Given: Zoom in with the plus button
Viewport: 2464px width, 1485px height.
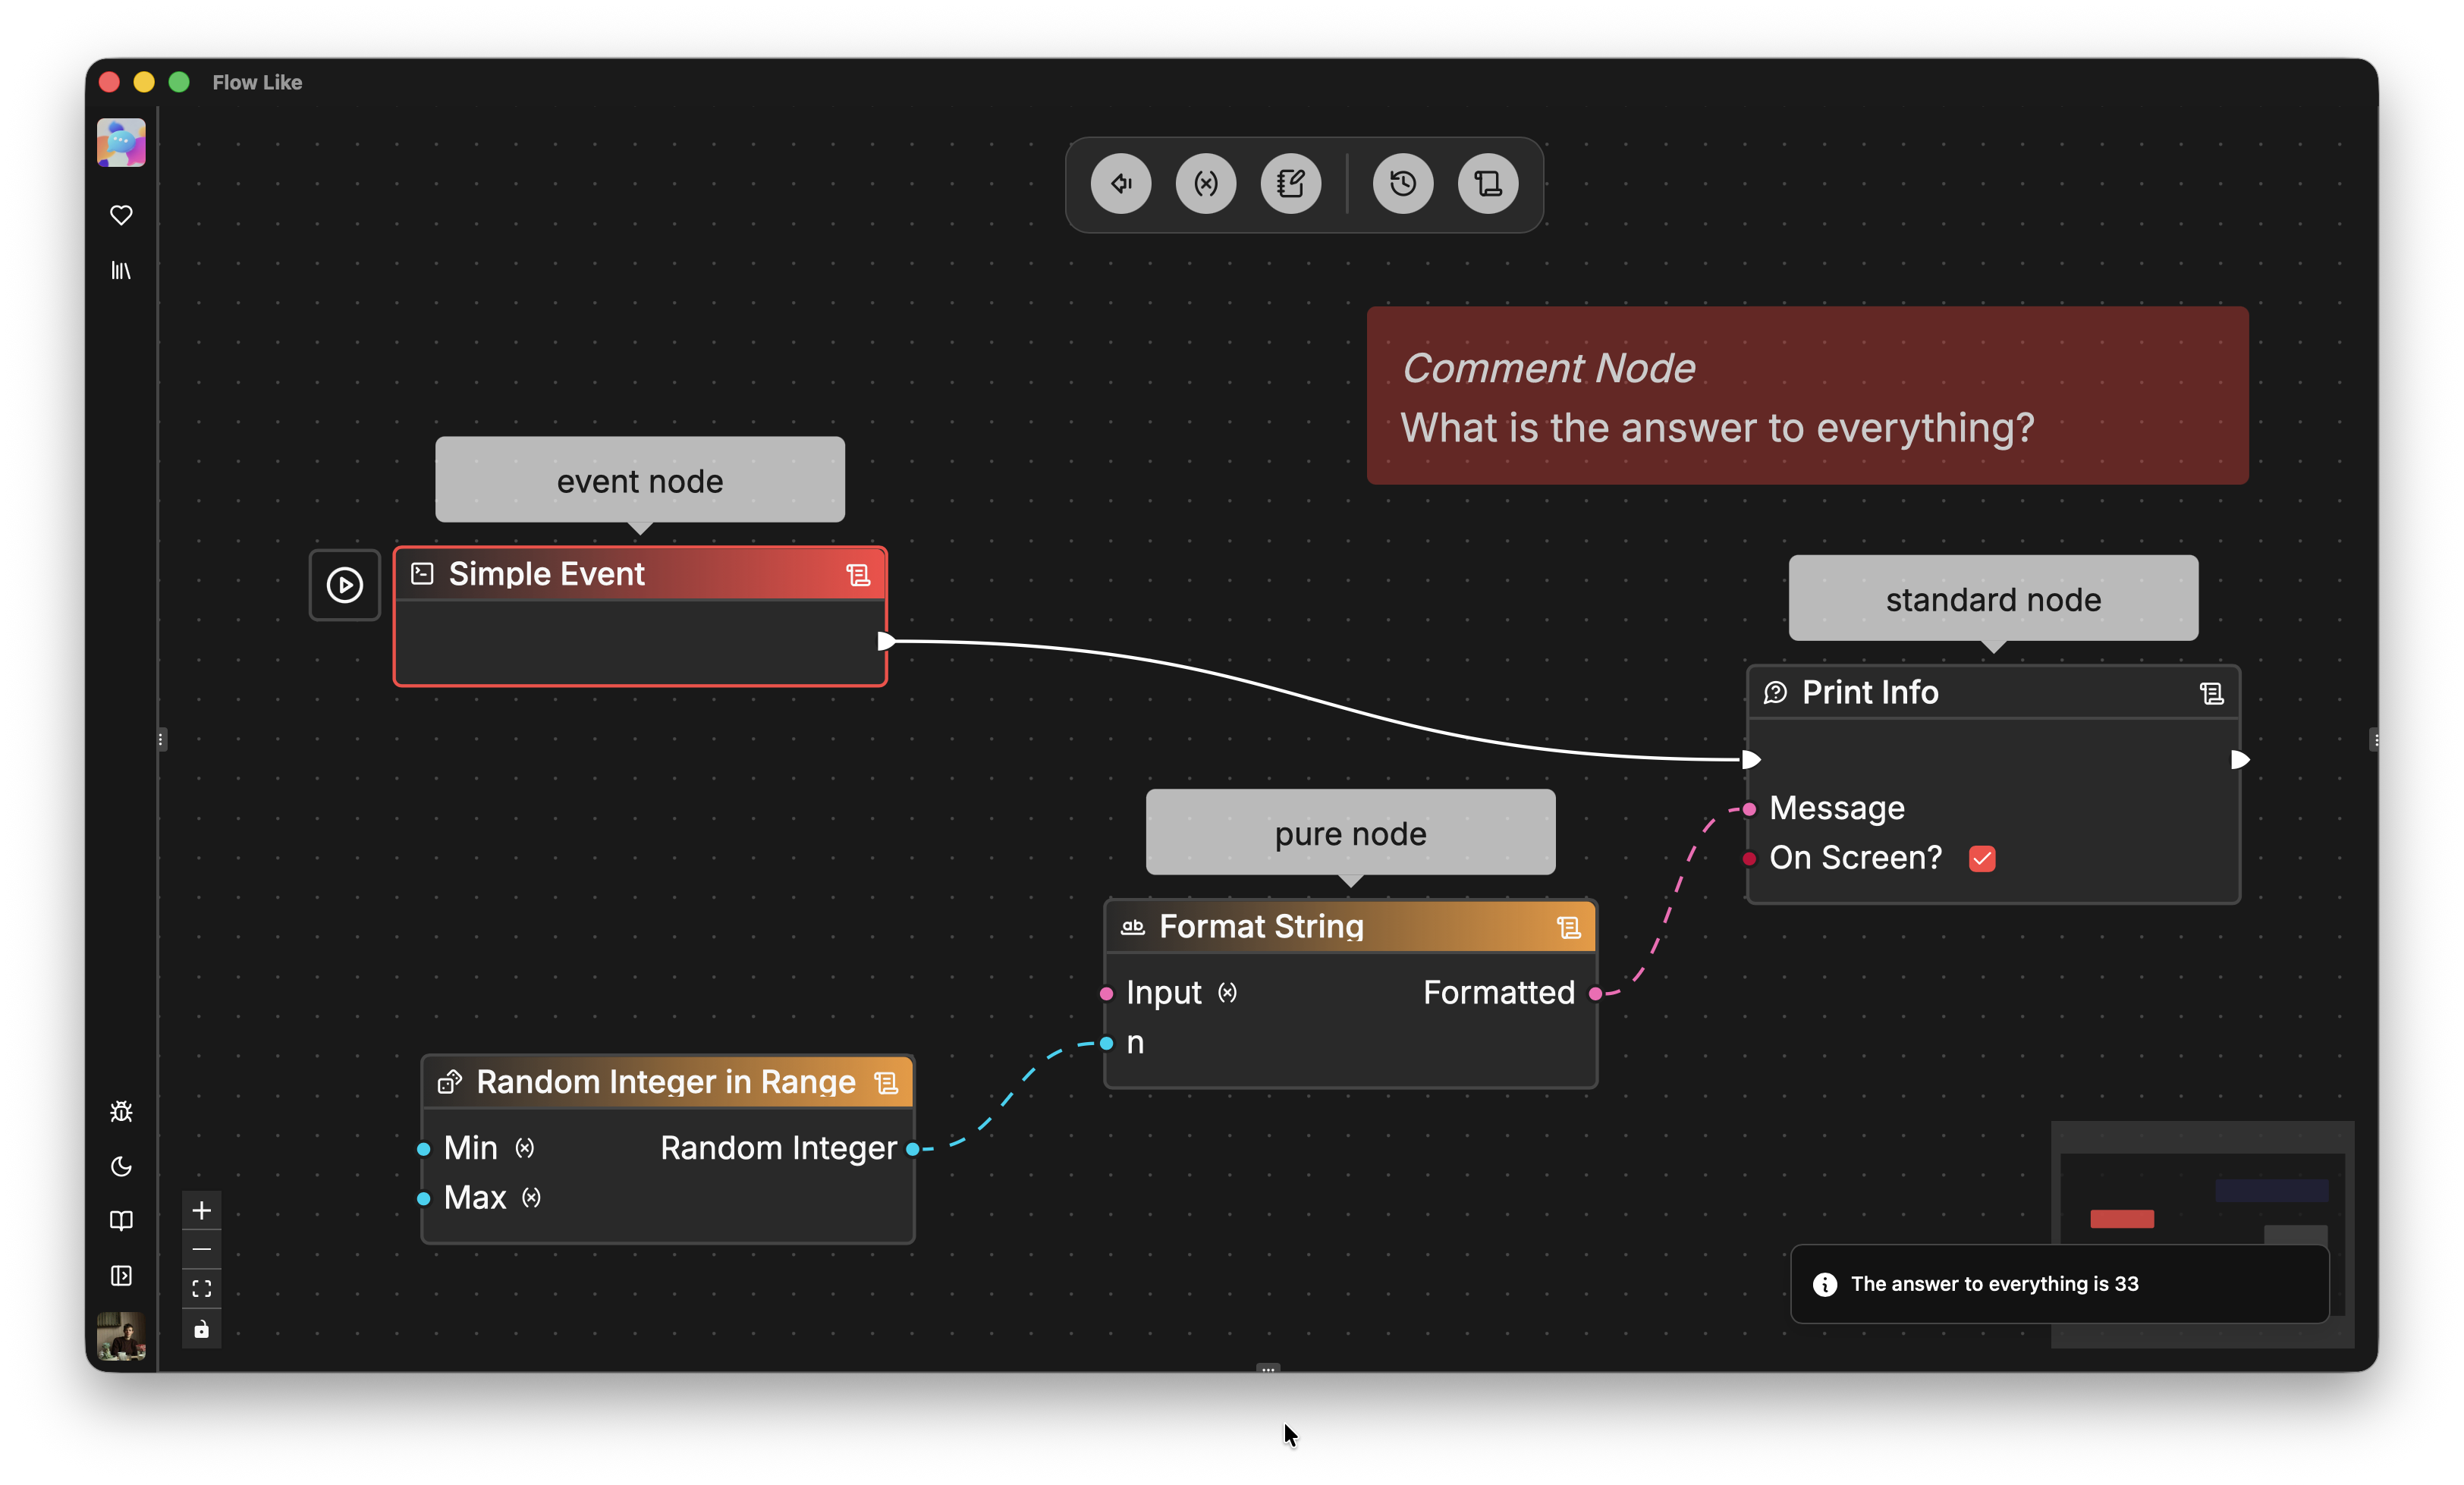Looking at the screenshot, I should click(x=201, y=1210).
